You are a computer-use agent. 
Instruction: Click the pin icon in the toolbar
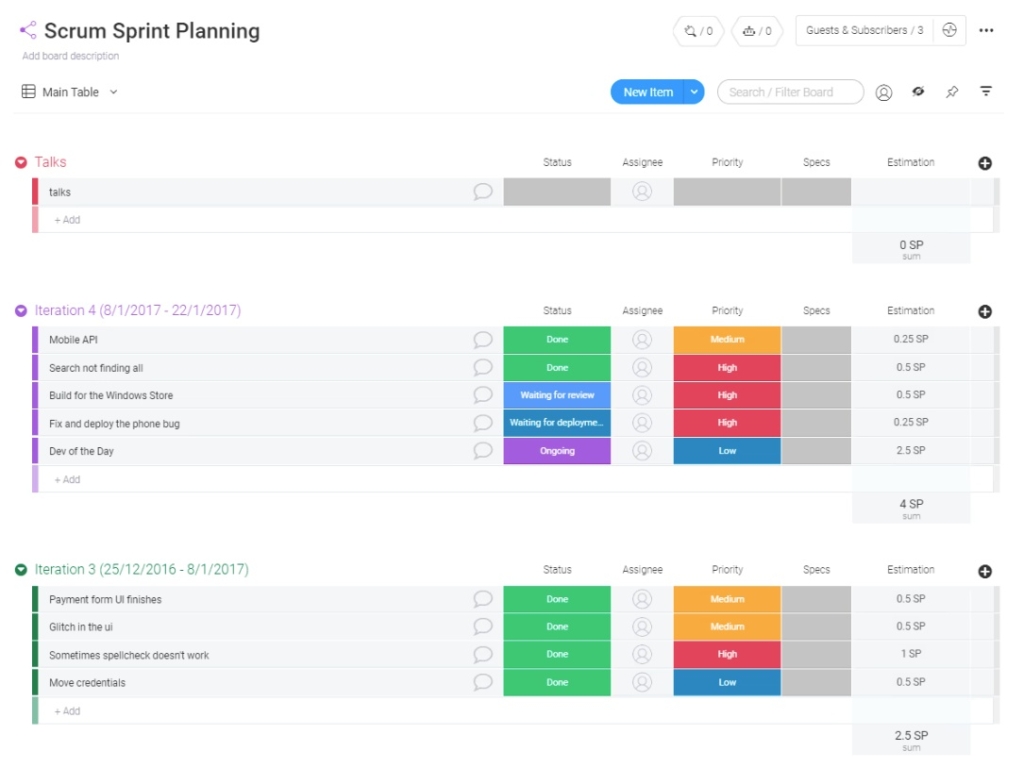(952, 91)
